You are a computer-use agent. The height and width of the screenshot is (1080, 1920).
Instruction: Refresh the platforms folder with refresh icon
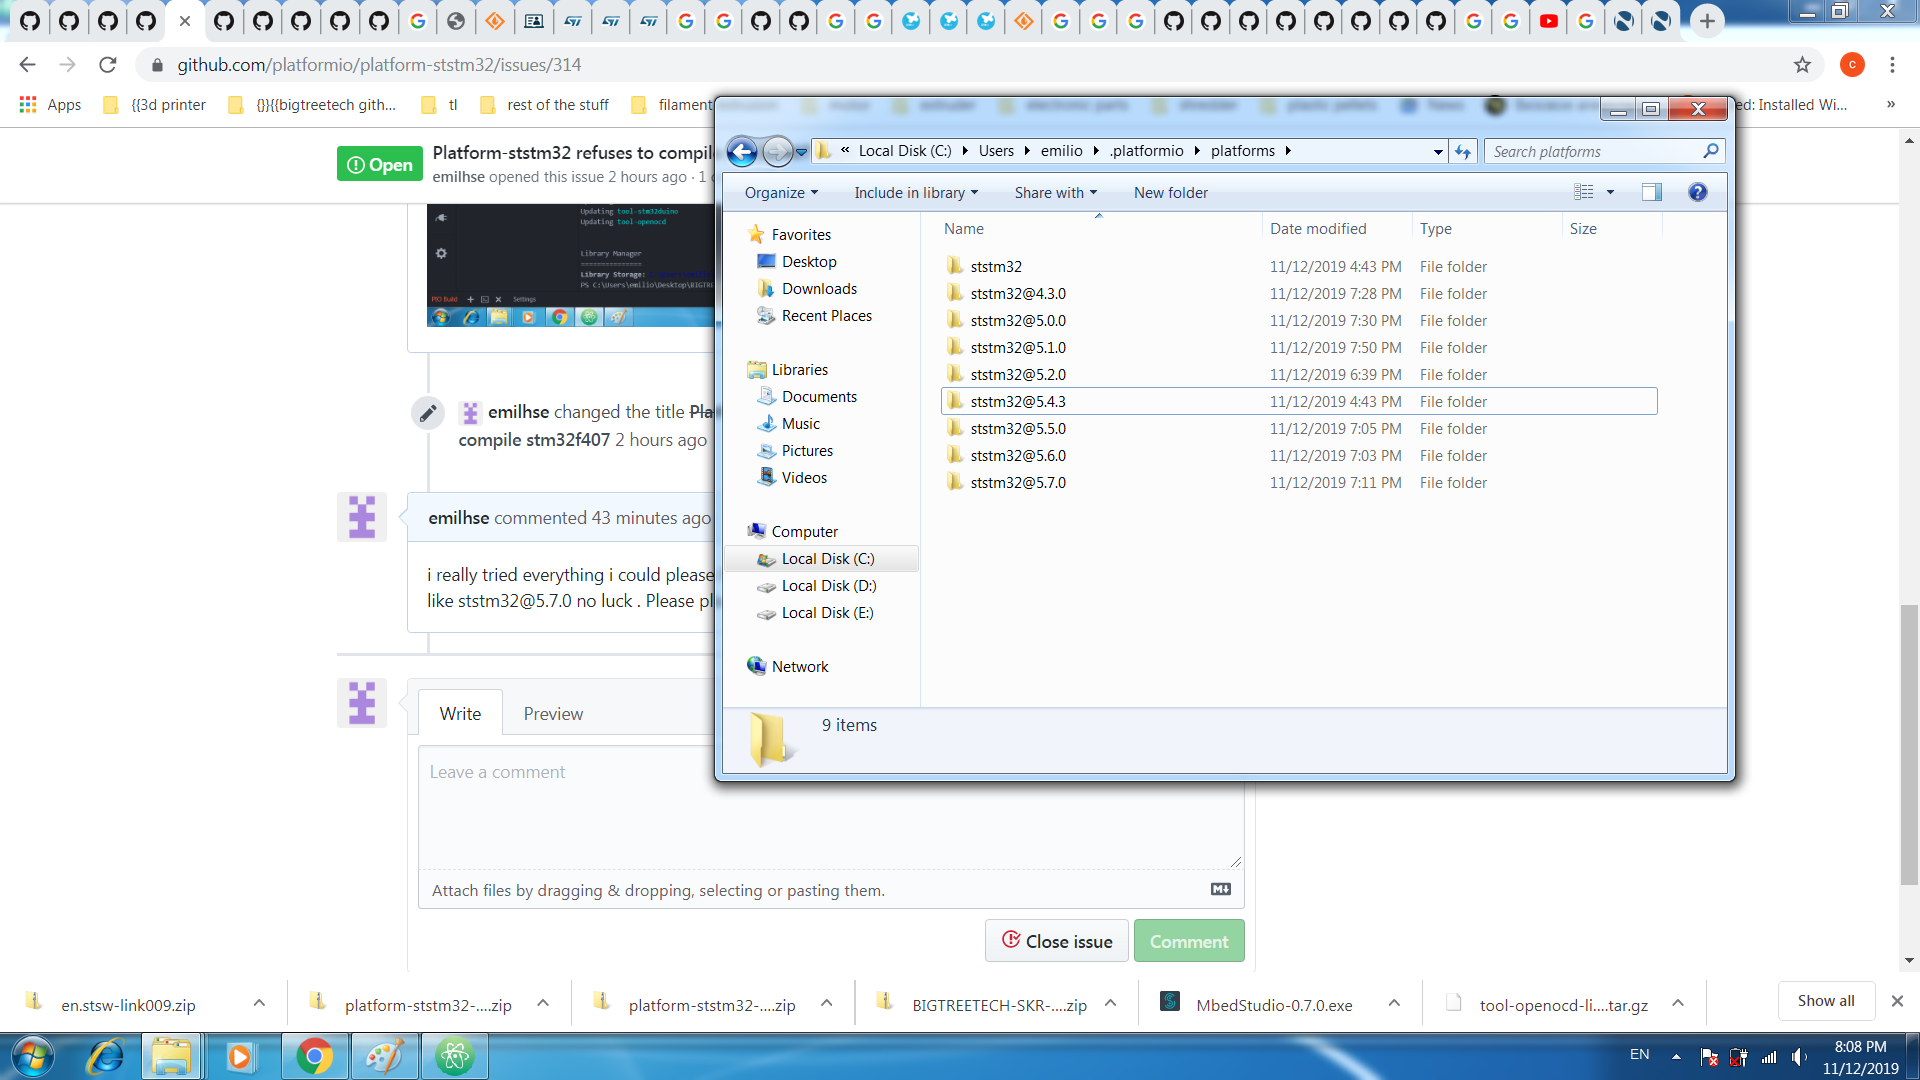click(1463, 151)
